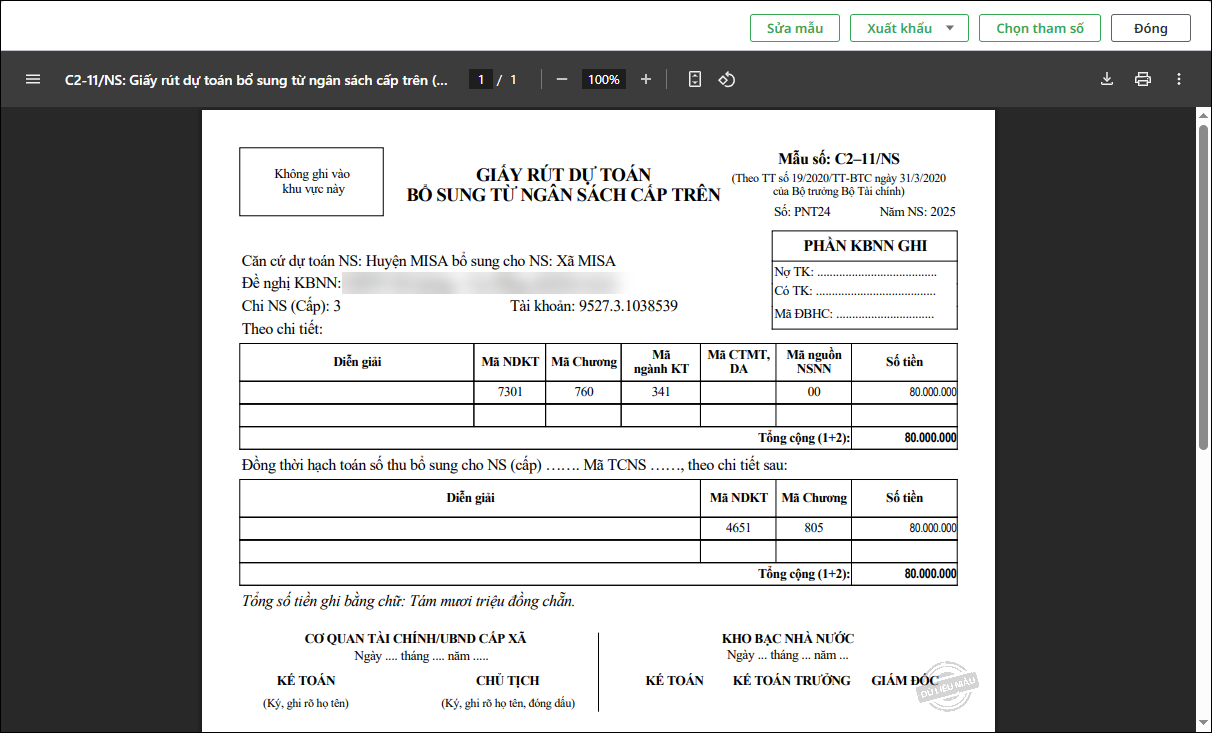The image size is (1212, 733).
Task: Click the text Số: PNT24
Action: click(802, 212)
